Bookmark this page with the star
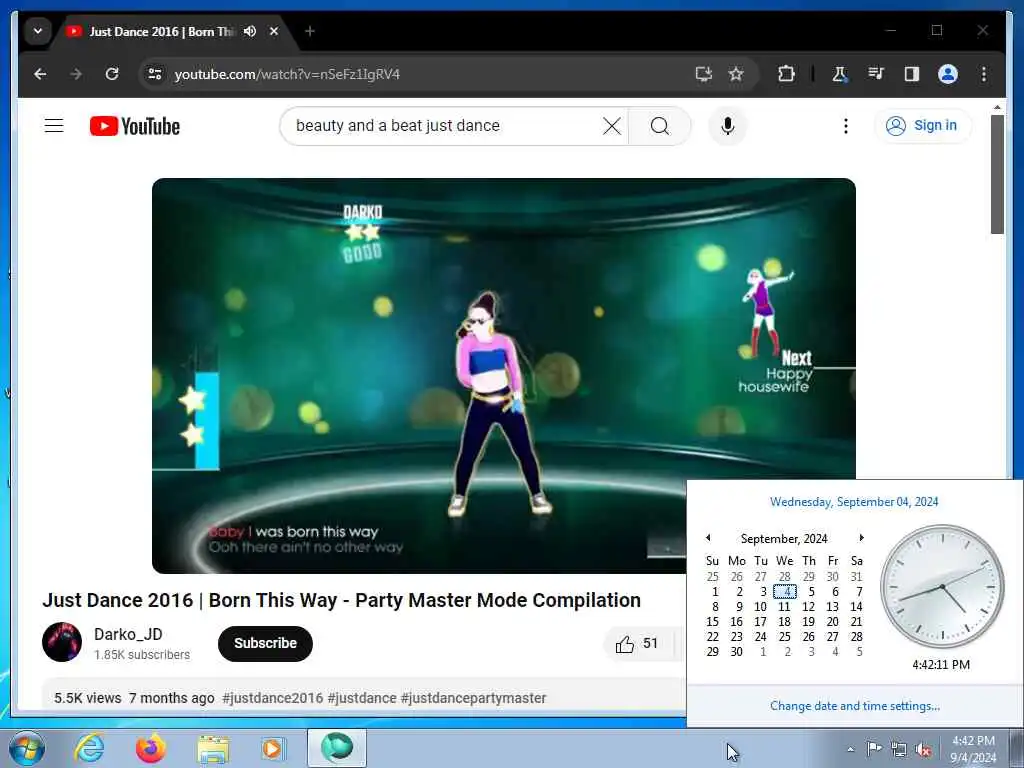 click(736, 74)
